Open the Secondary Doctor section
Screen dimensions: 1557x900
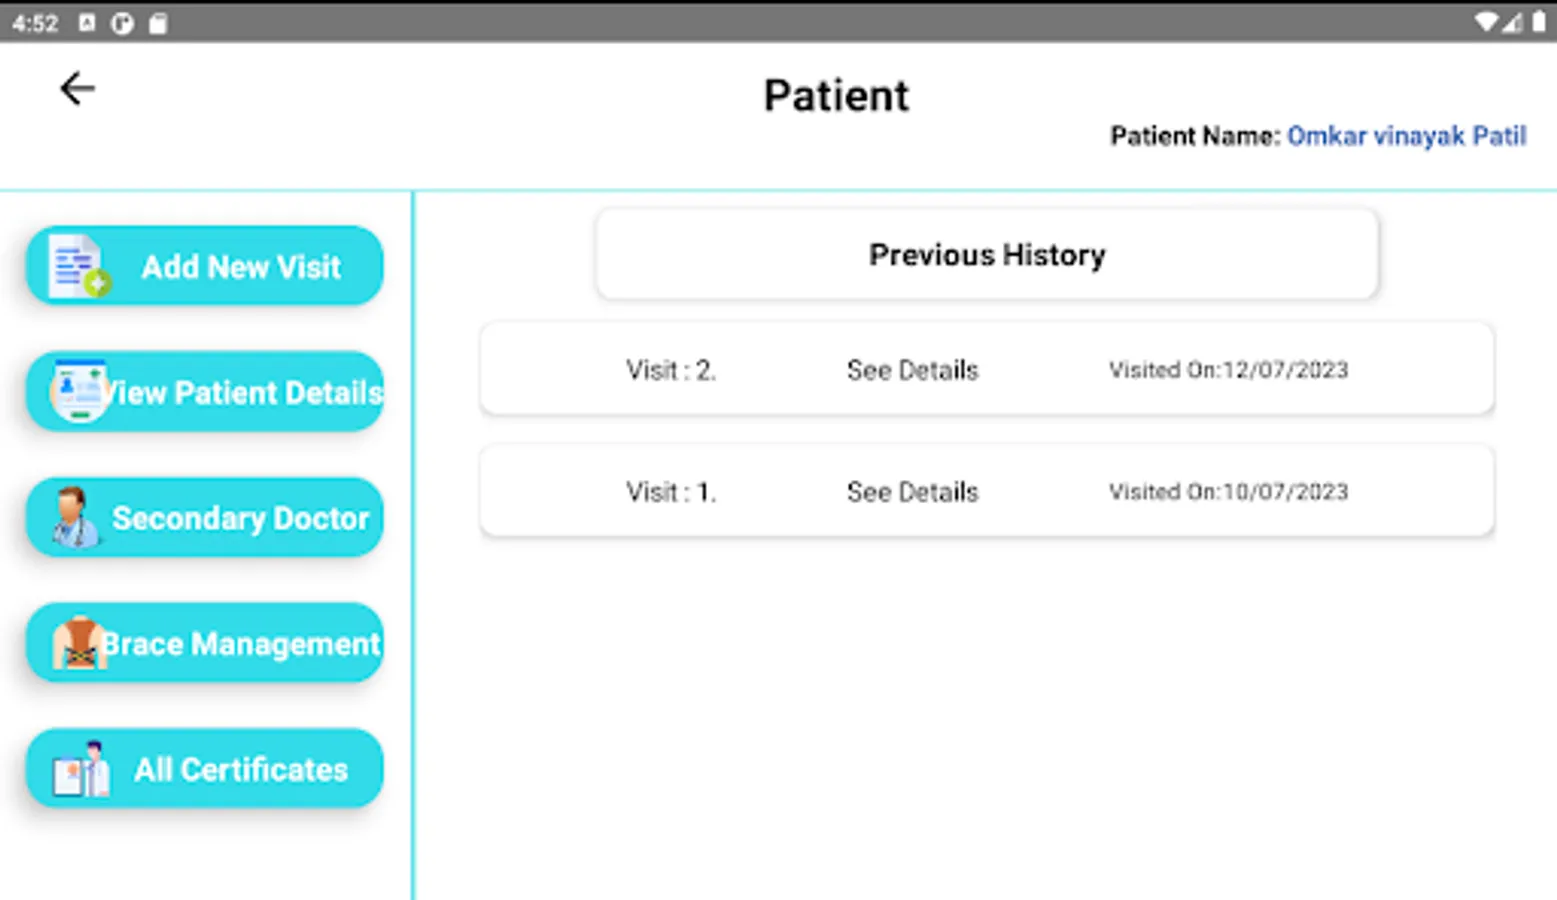240,518
